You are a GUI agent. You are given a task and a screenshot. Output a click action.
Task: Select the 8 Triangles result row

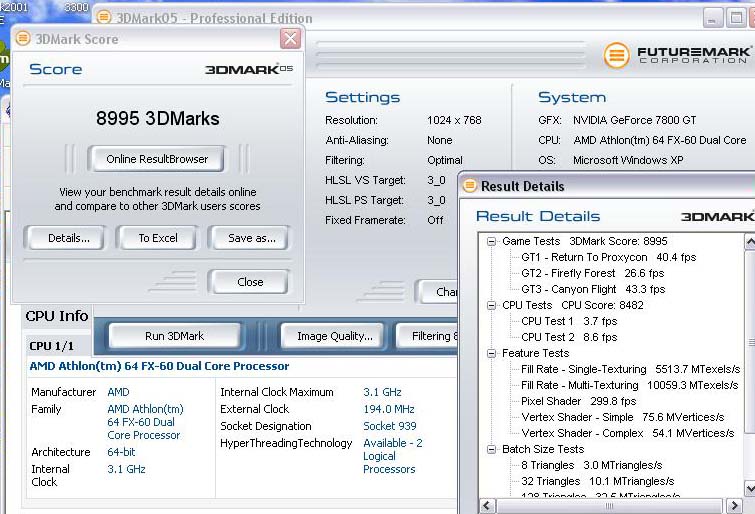click(592, 465)
